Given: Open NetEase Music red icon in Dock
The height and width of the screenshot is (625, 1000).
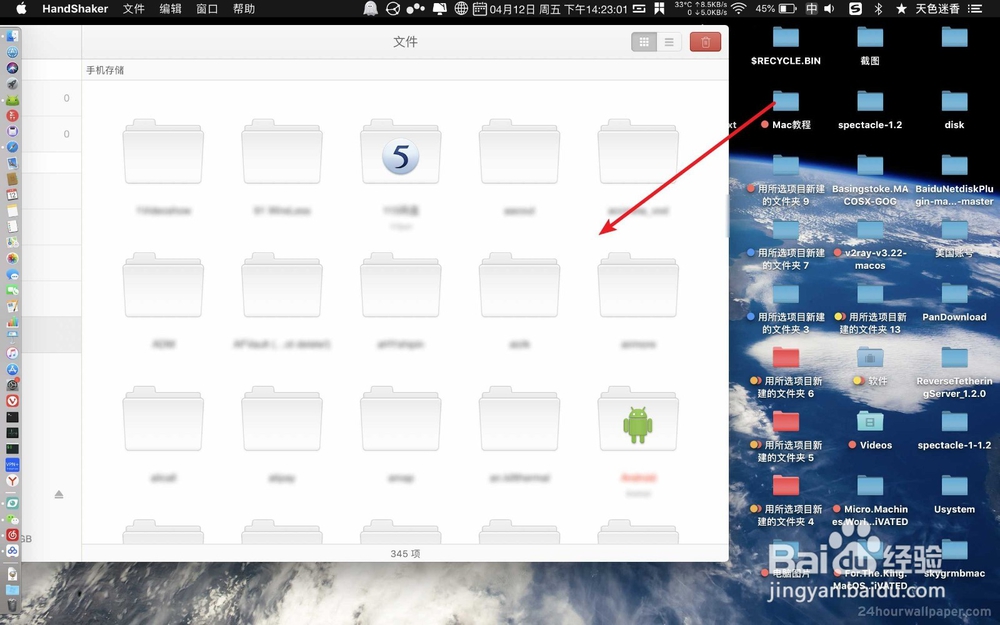Looking at the screenshot, I should (12, 535).
